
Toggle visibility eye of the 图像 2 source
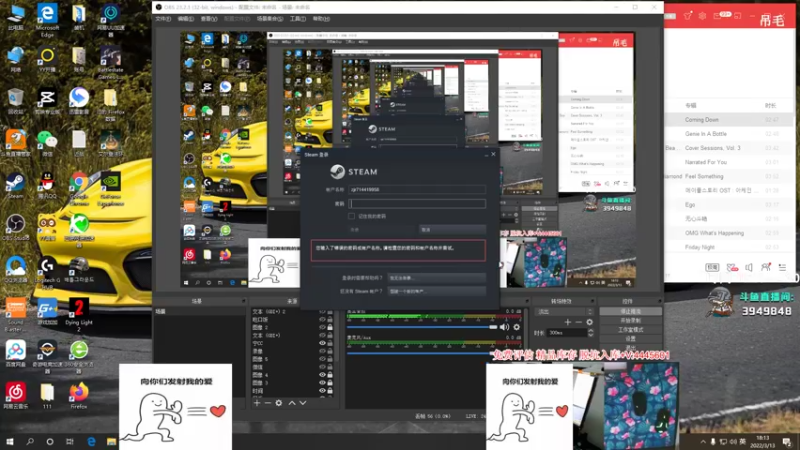point(322,327)
